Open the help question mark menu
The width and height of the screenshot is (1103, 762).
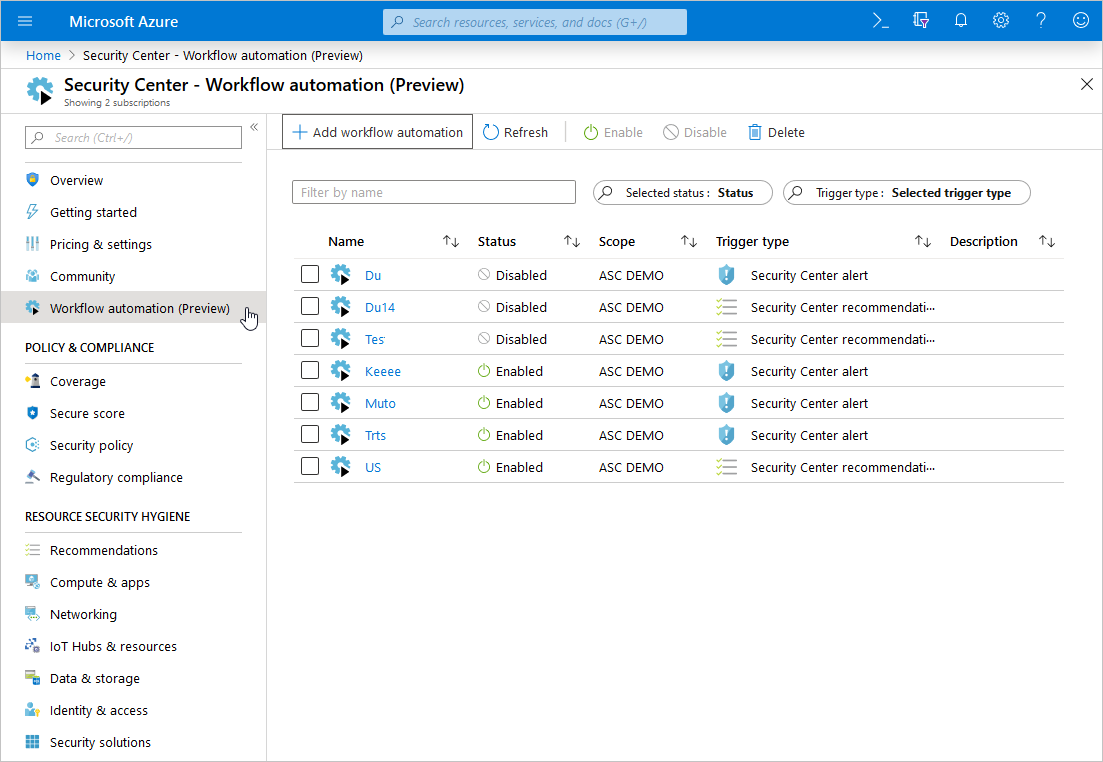pos(1041,21)
